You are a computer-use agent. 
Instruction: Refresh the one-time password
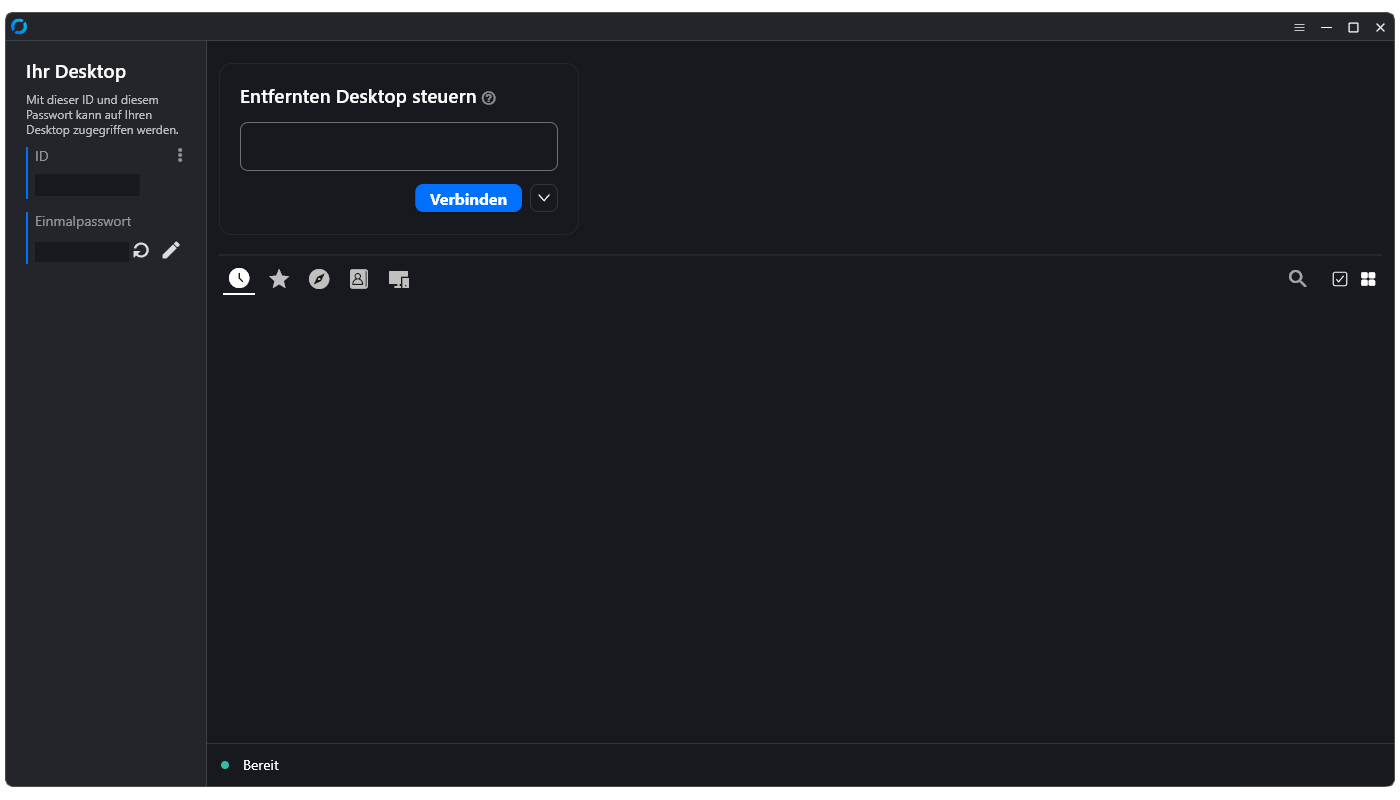coord(141,250)
